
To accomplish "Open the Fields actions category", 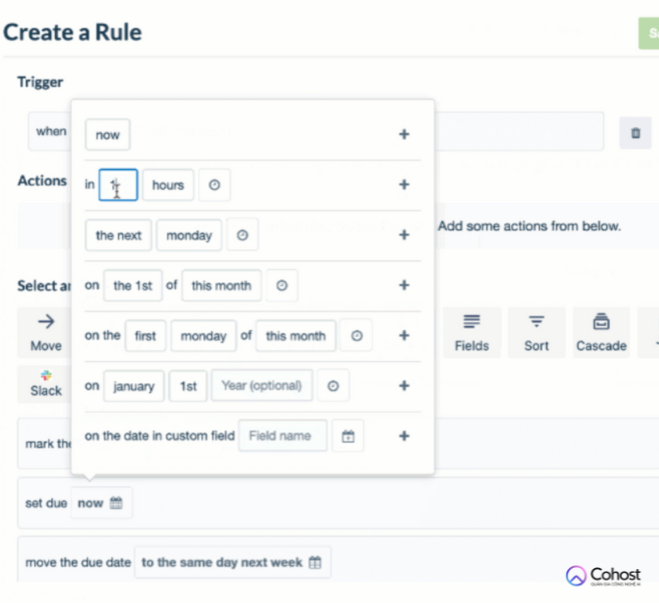I will [472, 333].
